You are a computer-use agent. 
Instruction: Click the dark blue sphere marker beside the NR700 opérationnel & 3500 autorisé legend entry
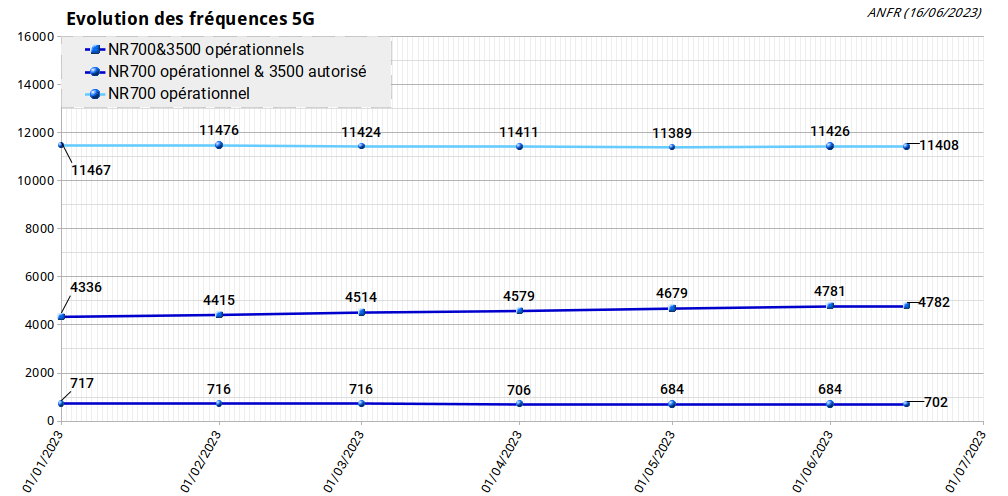pos(95,72)
